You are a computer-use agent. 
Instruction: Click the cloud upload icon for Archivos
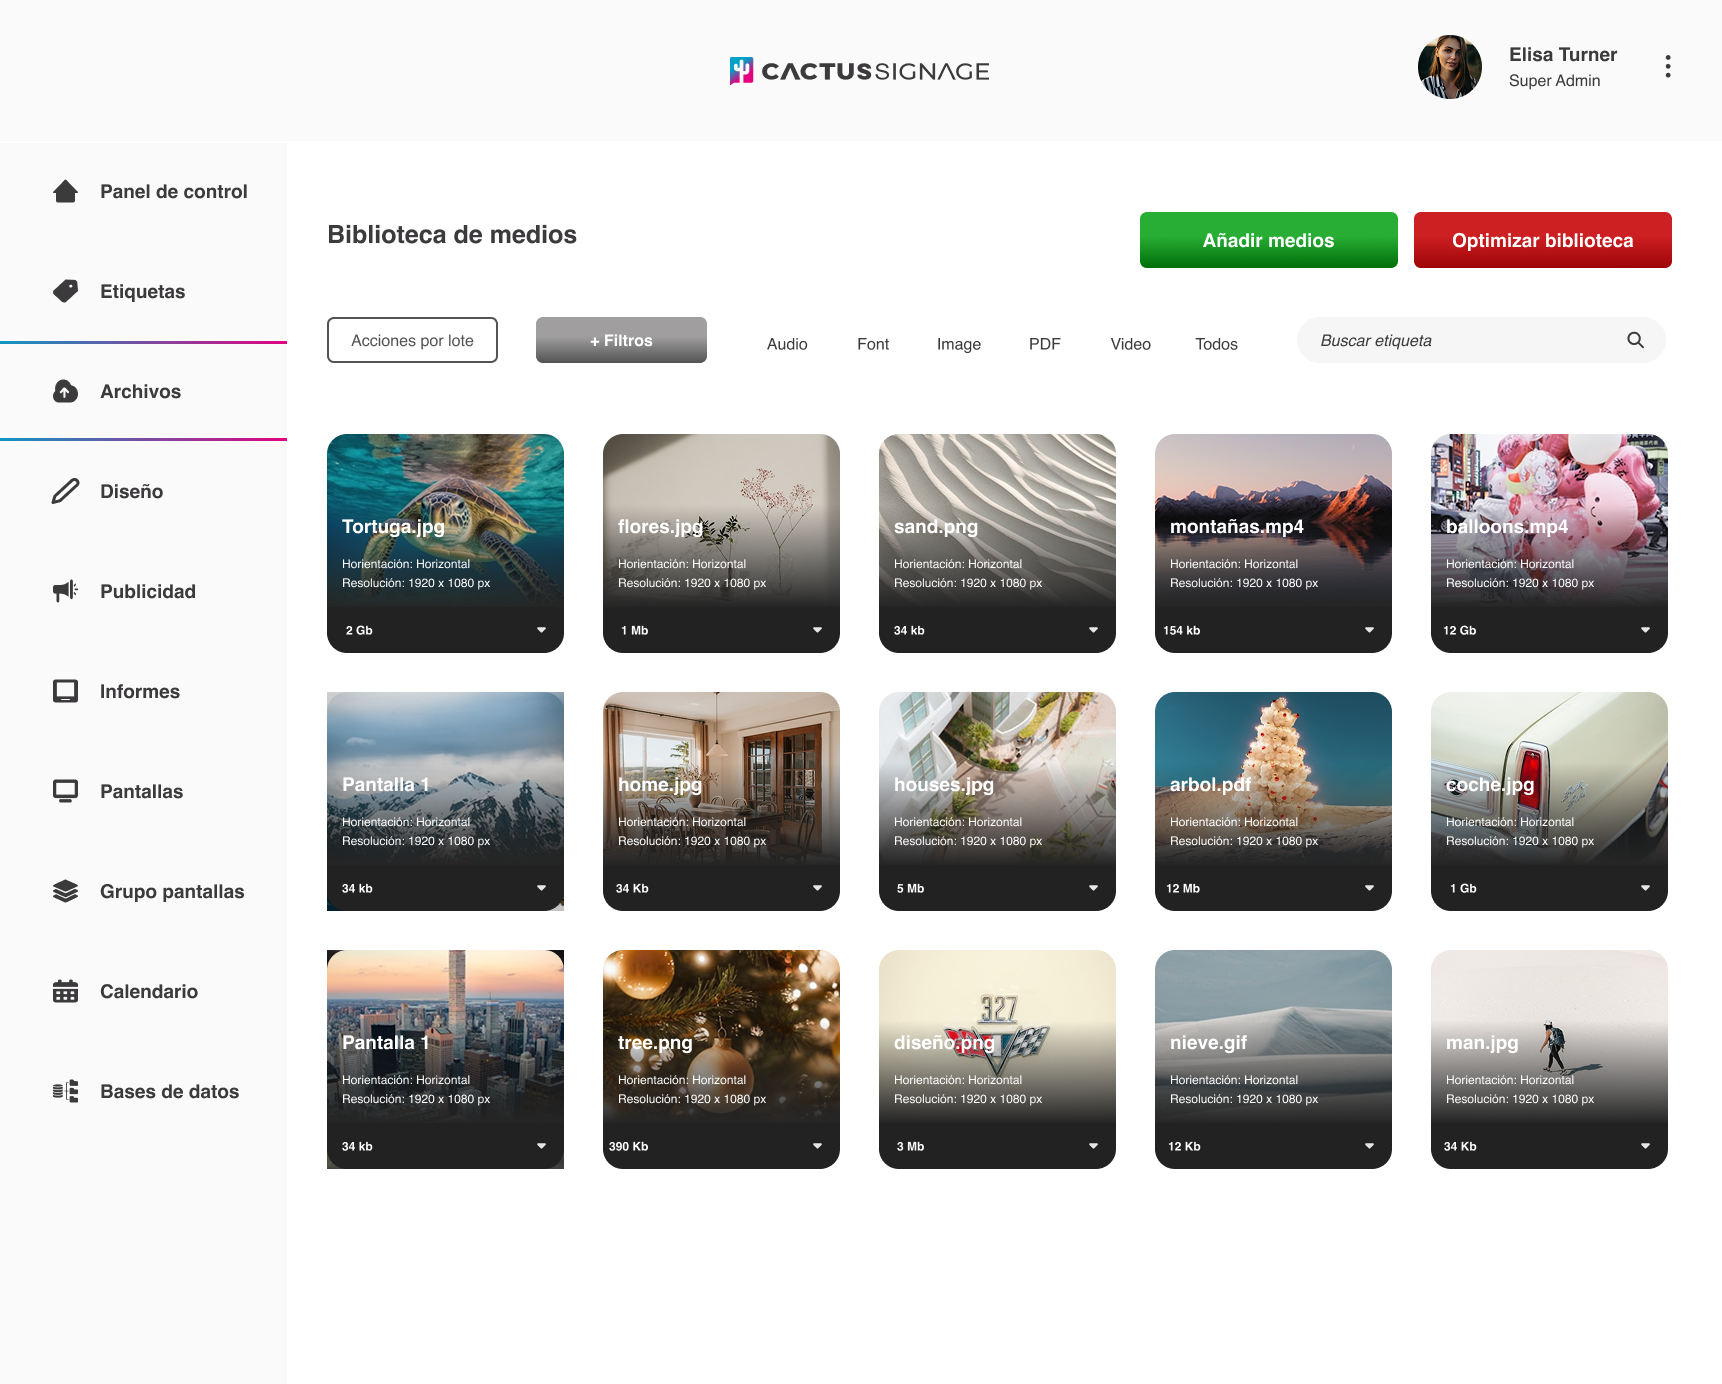click(66, 391)
